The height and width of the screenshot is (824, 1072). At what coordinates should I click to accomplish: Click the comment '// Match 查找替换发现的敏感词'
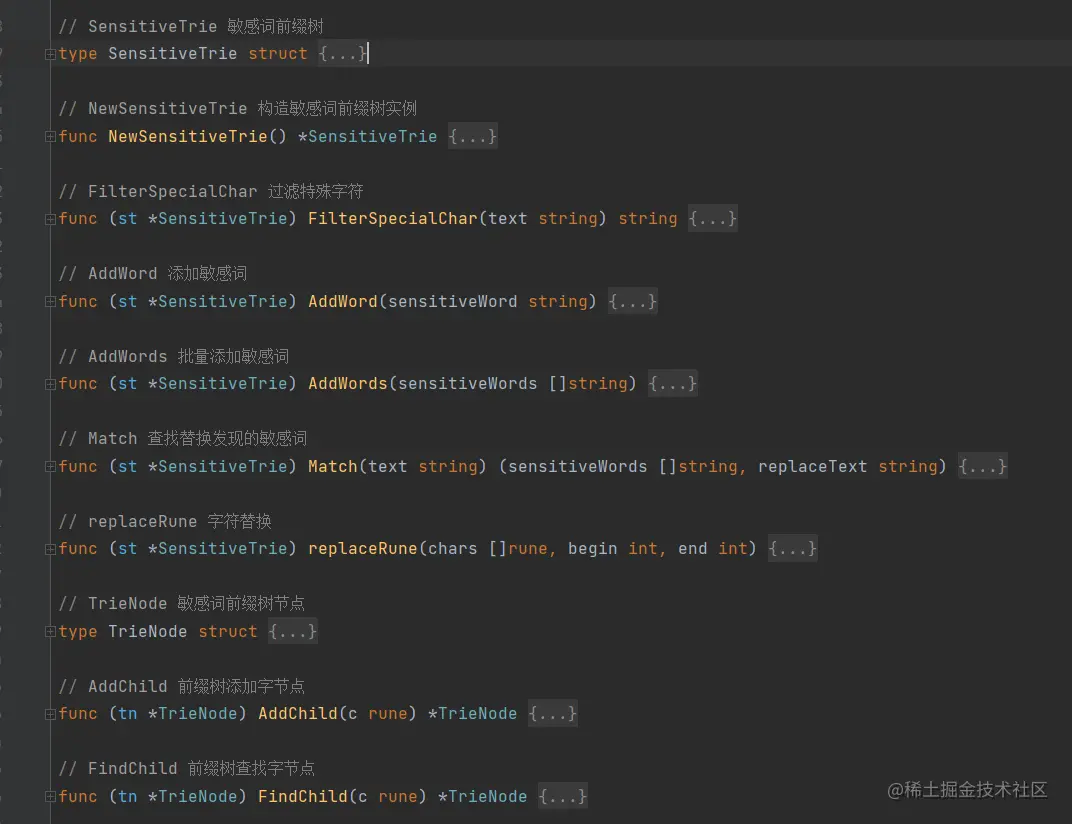[183, 438]
